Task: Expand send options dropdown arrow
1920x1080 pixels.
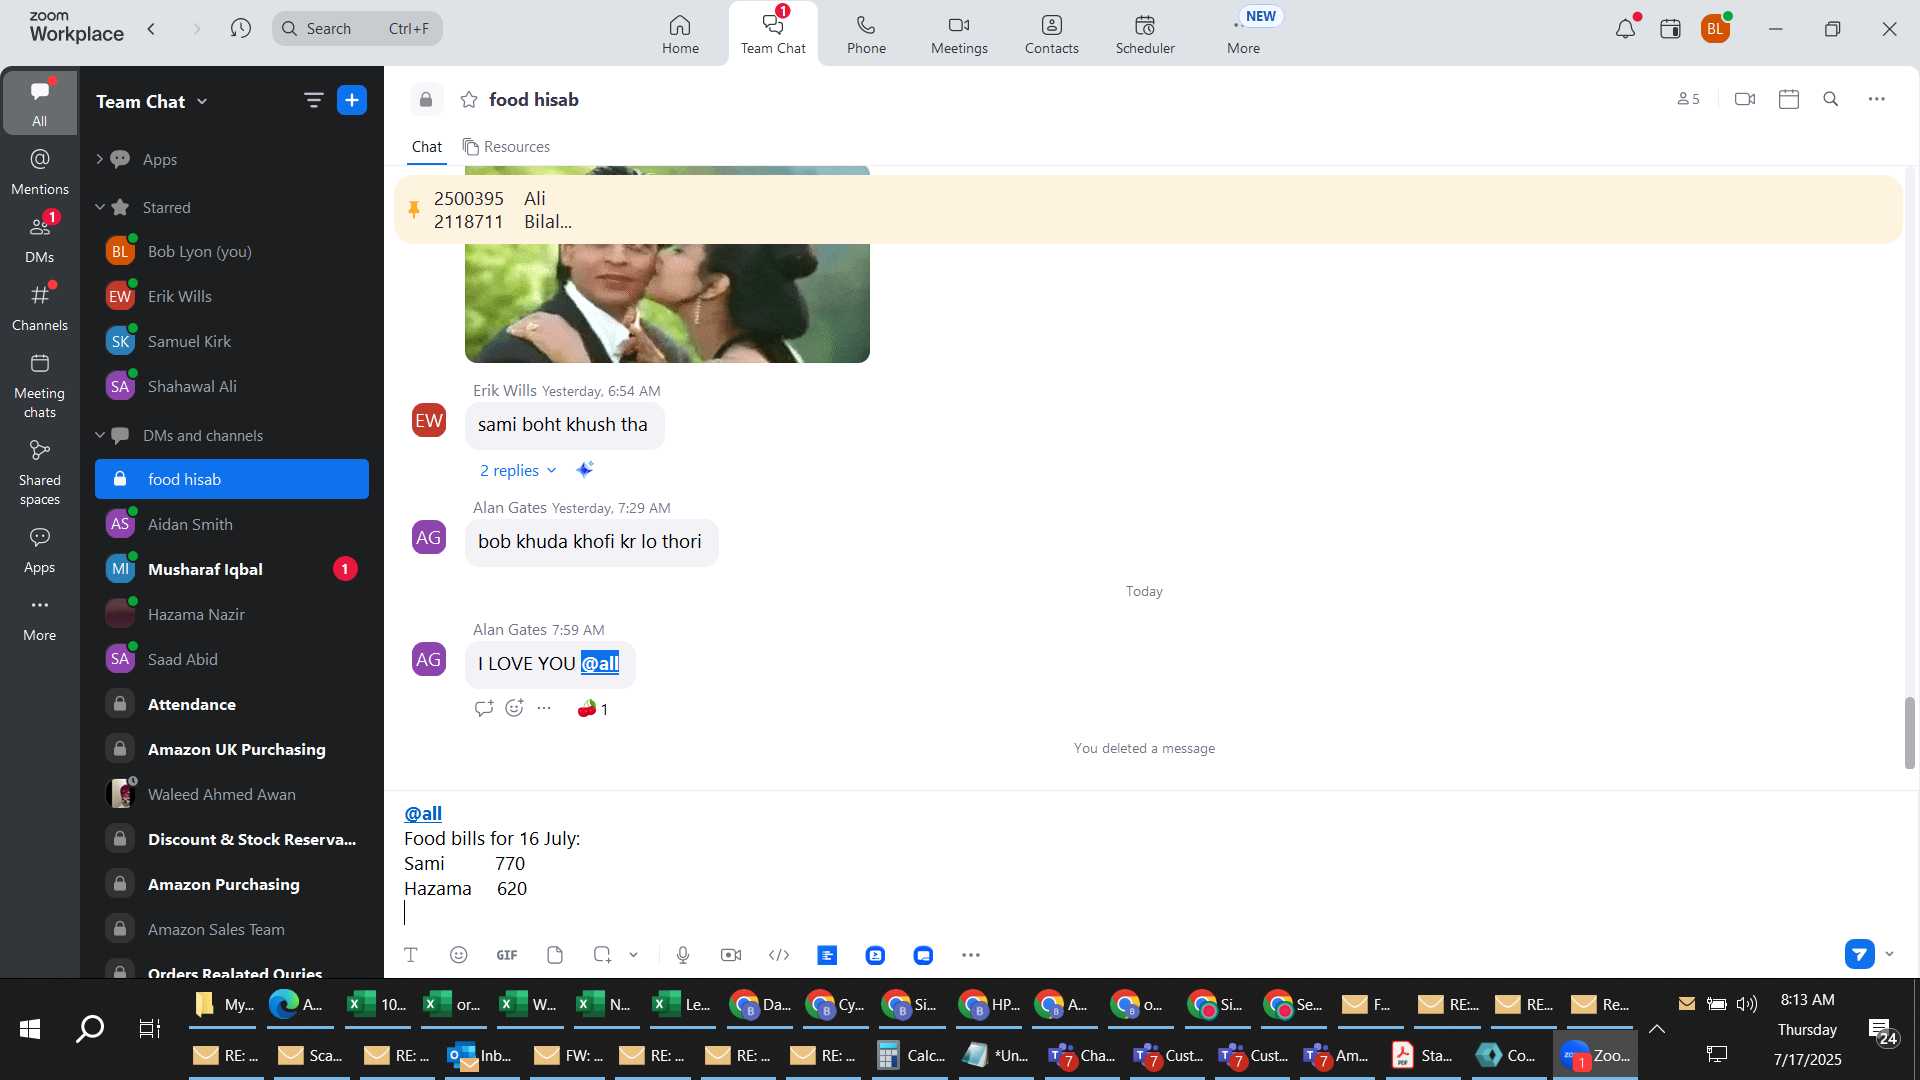Action: click(x=1889, y=954)
